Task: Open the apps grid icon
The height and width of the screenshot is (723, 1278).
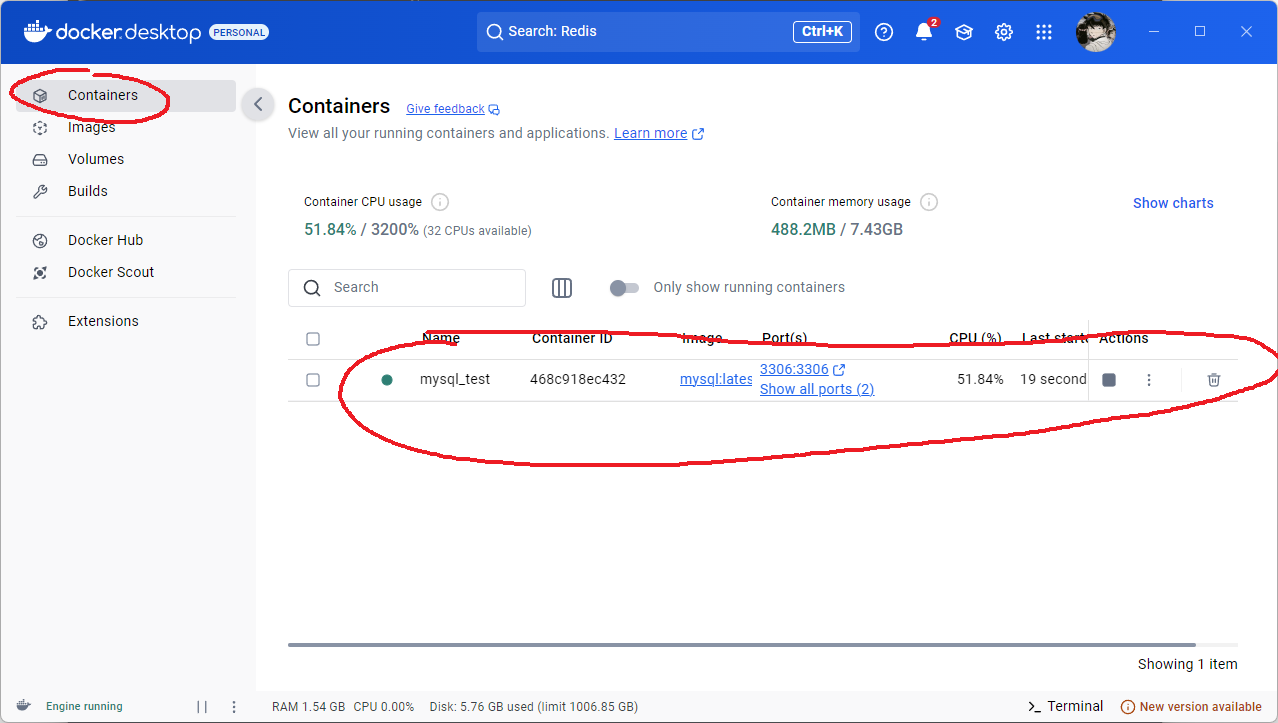Action: 1044,32
